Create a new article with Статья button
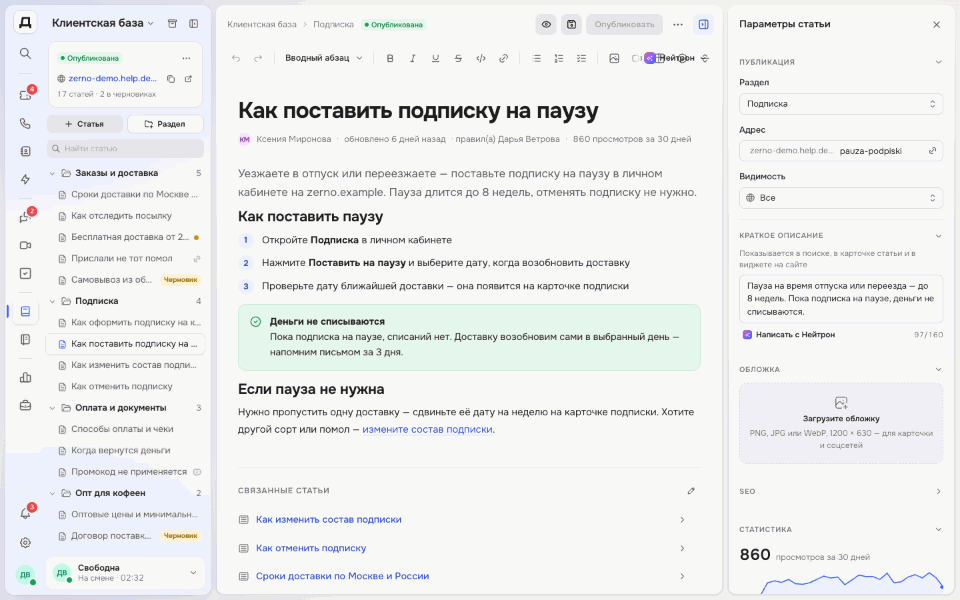The height and width of the screenshot is (600, 960). pos(84,124)
